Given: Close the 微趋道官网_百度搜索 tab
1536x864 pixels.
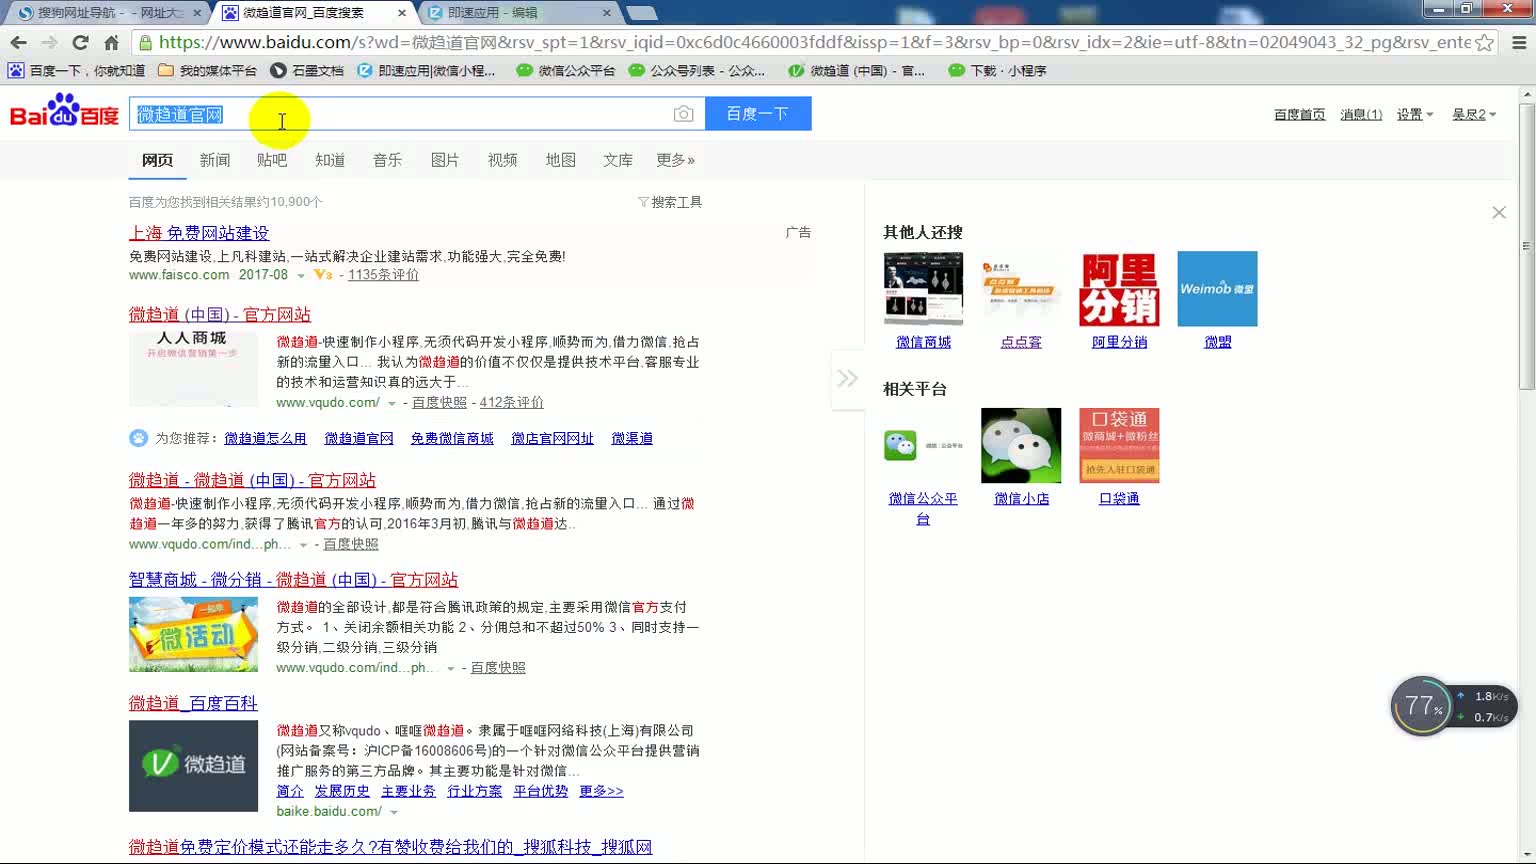Looking at the screenshot, I should (x=402, y=13).
